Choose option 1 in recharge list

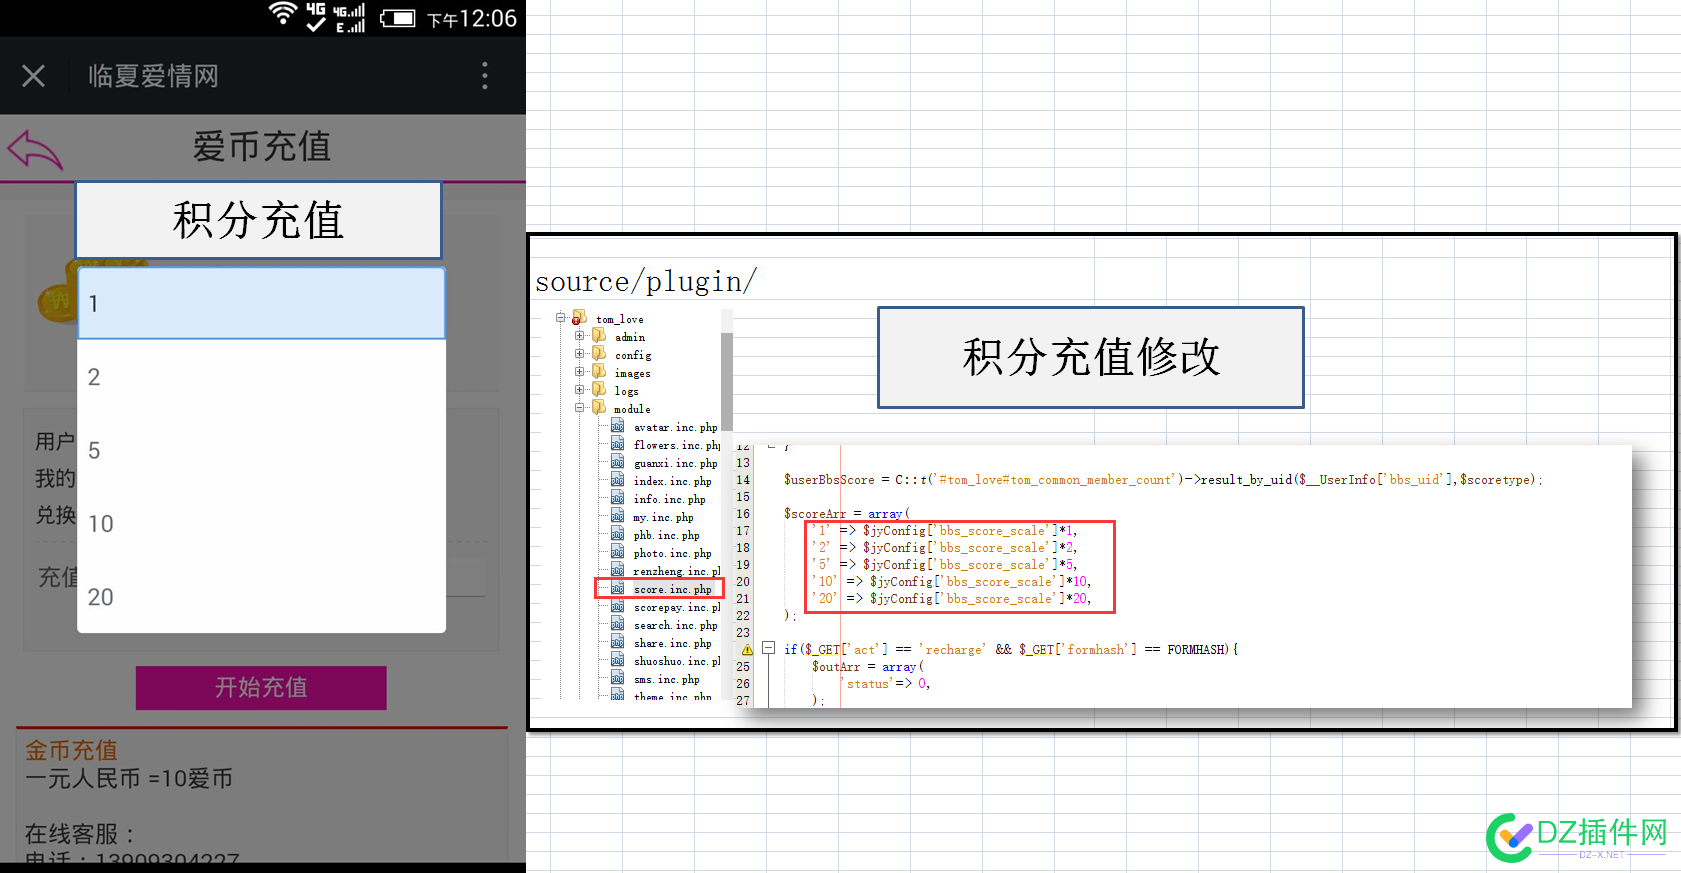click(261, 303)
